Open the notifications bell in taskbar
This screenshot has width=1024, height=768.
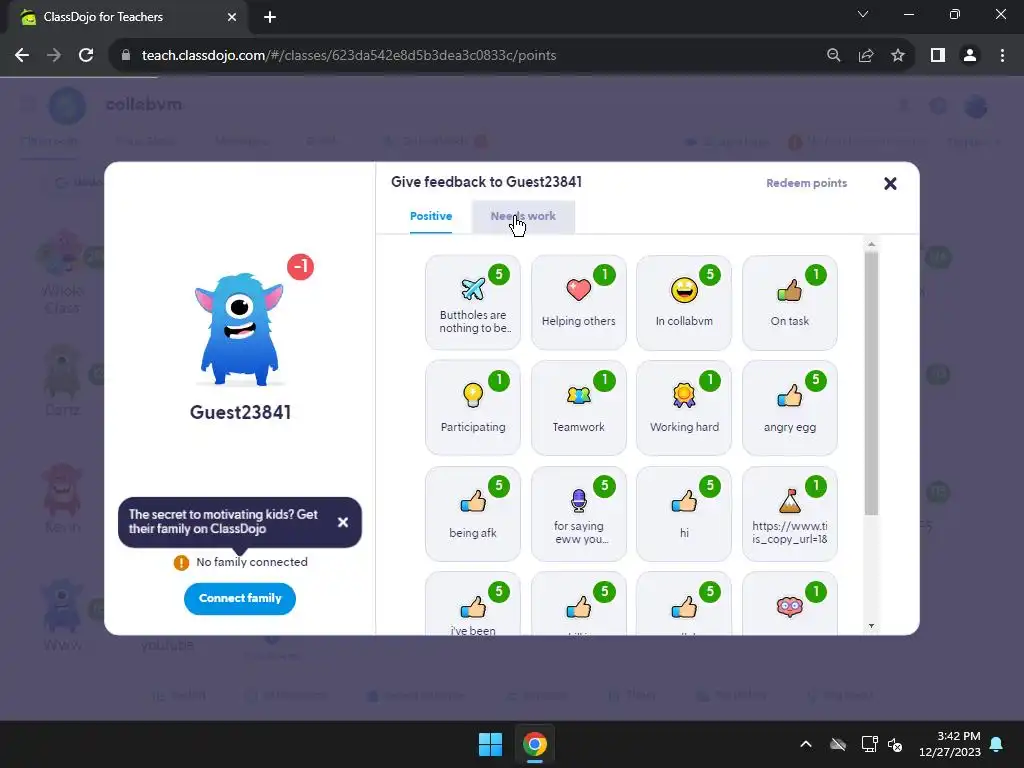click(x=997, y=744)
